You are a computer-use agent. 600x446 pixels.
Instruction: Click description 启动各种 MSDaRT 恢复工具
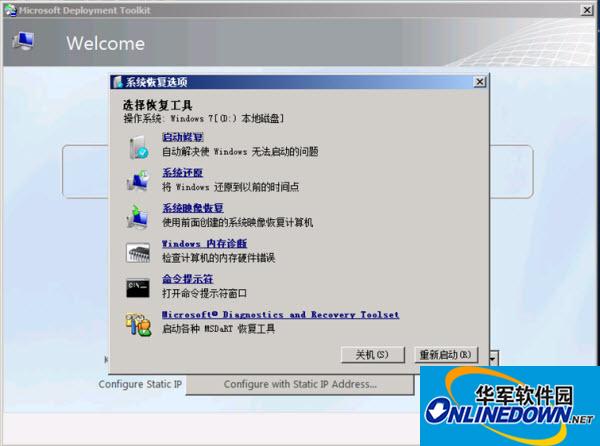218,329
